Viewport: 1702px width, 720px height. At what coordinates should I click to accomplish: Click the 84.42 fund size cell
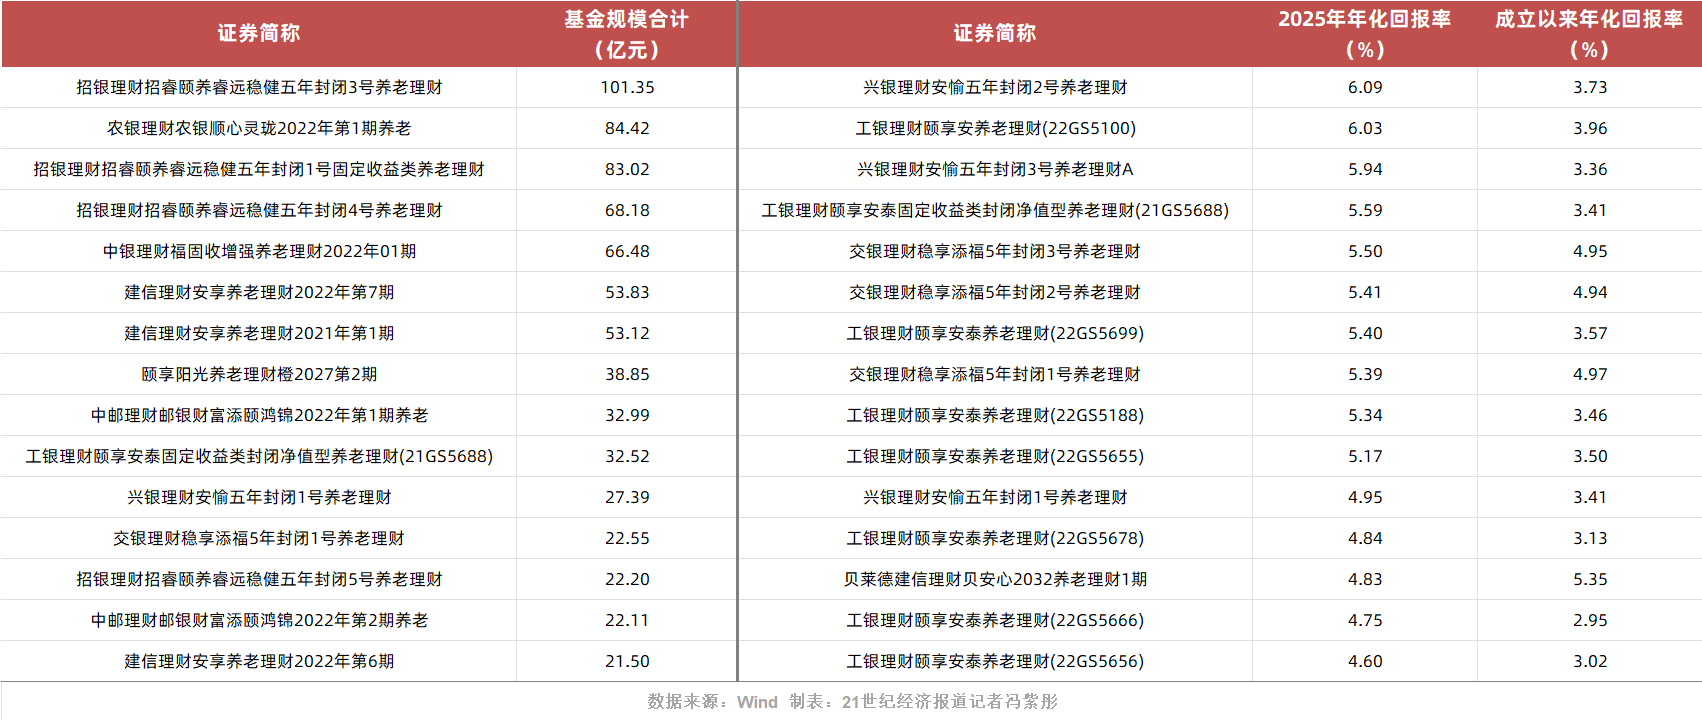[627, 129]
